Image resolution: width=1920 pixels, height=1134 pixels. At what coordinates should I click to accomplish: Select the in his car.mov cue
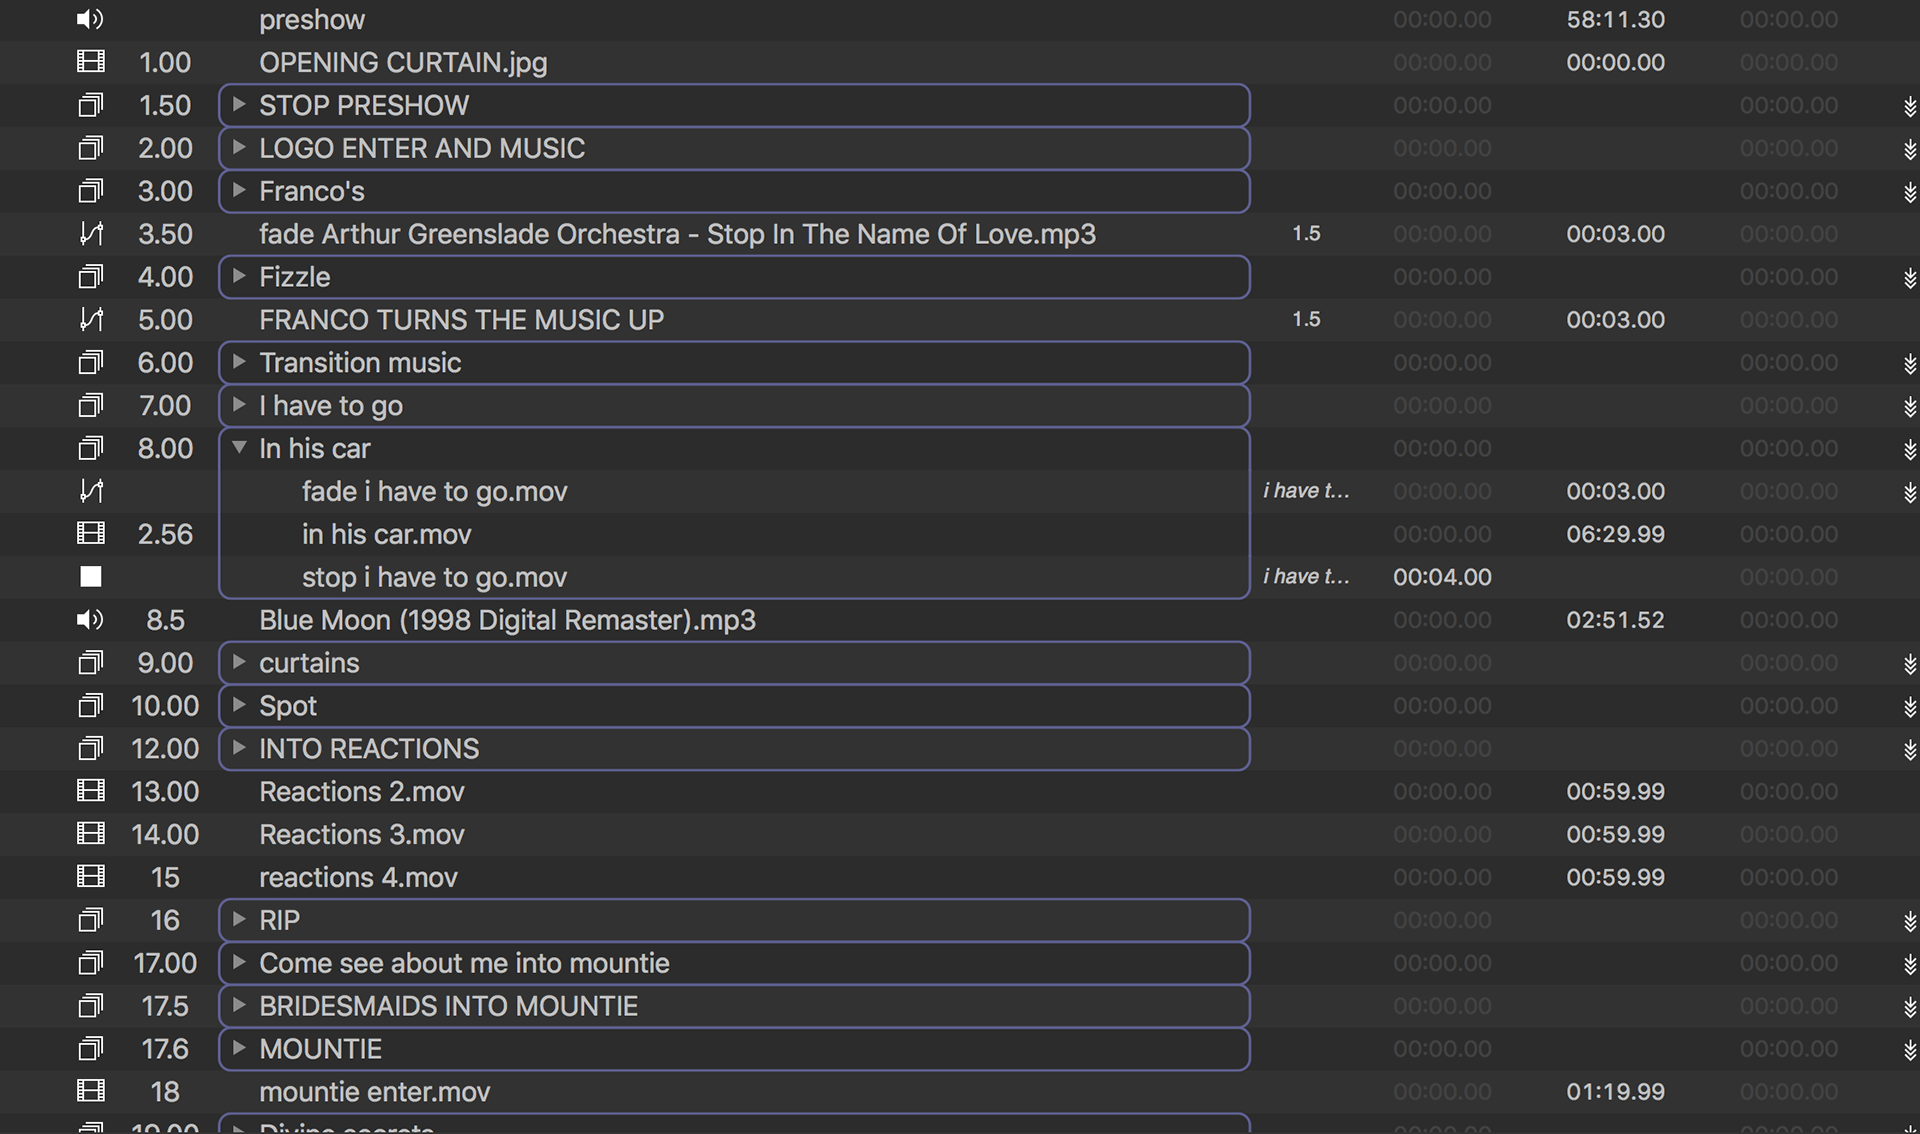pyautogui.click(x=386, y=534)
